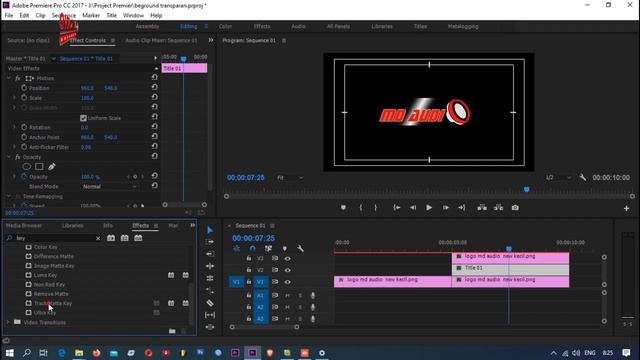Viewport: 640px width, 360px height.
Task: Click Program monitor playhead scrubber
Action: click(x=527, y=189)
